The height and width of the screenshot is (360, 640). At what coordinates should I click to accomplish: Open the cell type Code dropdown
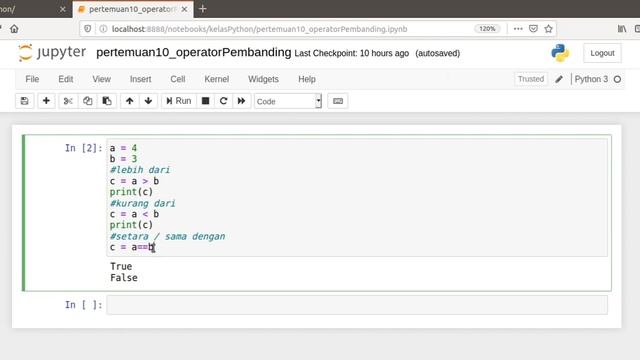(x=288, y=101)
